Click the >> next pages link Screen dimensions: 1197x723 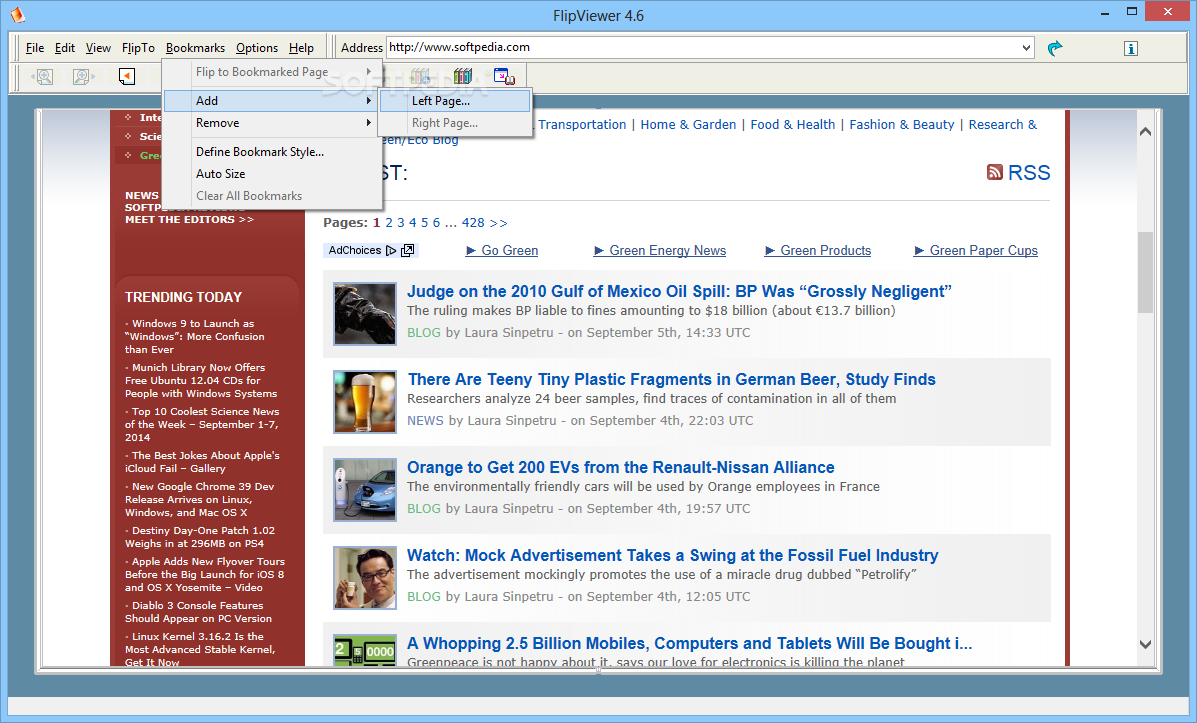(498, 223)
